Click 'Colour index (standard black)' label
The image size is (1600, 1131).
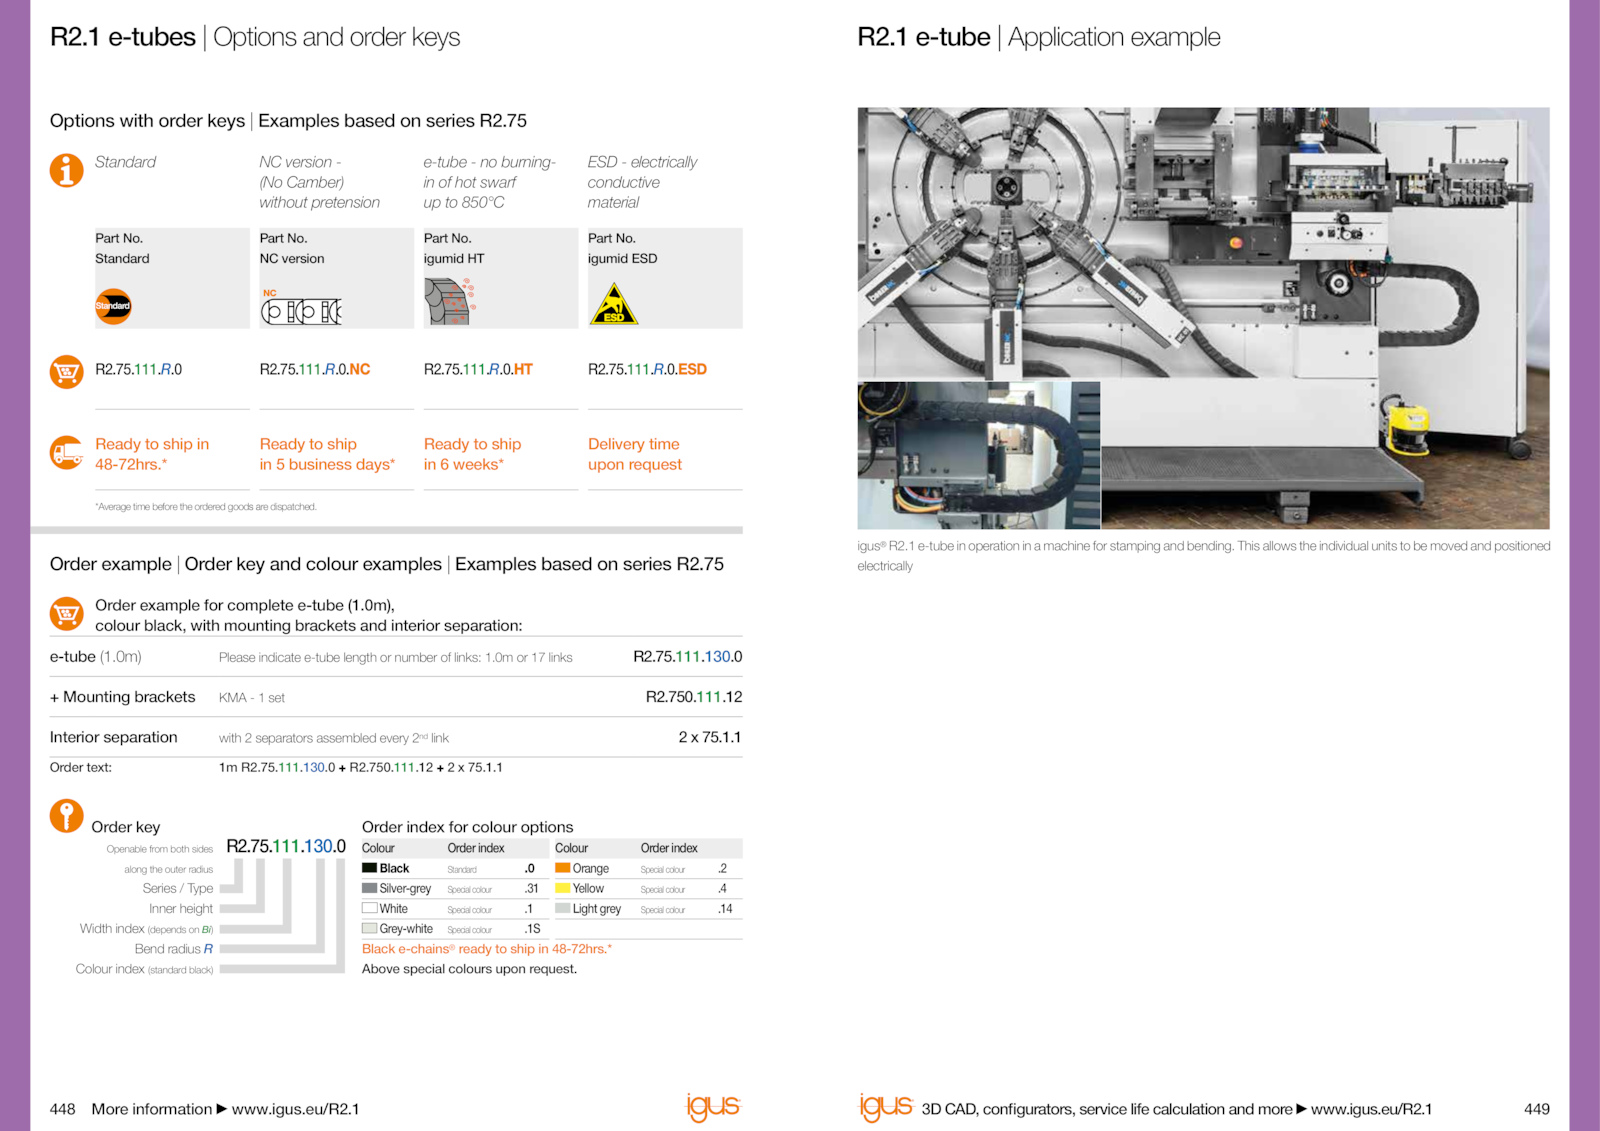coord(144,969)
